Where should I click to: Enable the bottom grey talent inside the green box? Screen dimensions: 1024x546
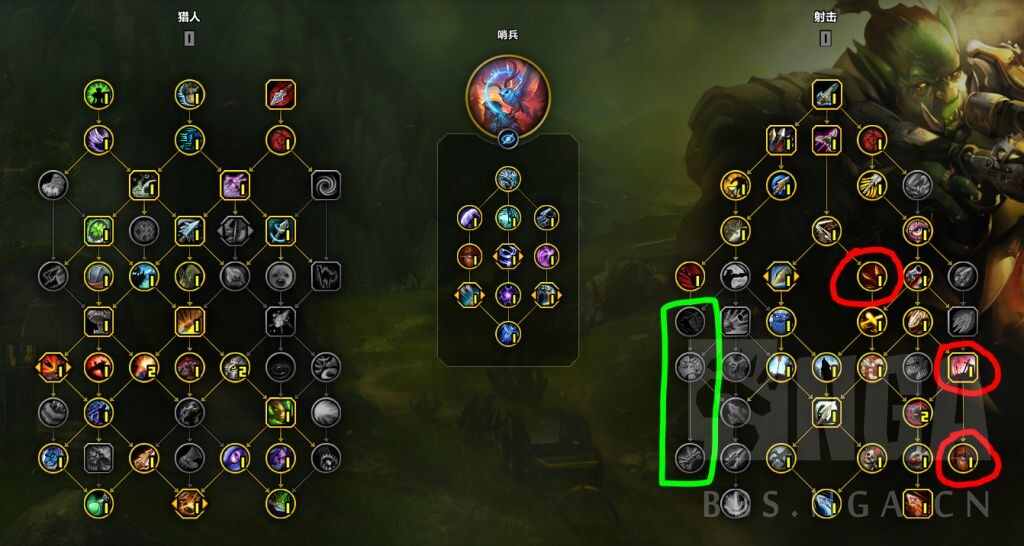tap(690, 458)
